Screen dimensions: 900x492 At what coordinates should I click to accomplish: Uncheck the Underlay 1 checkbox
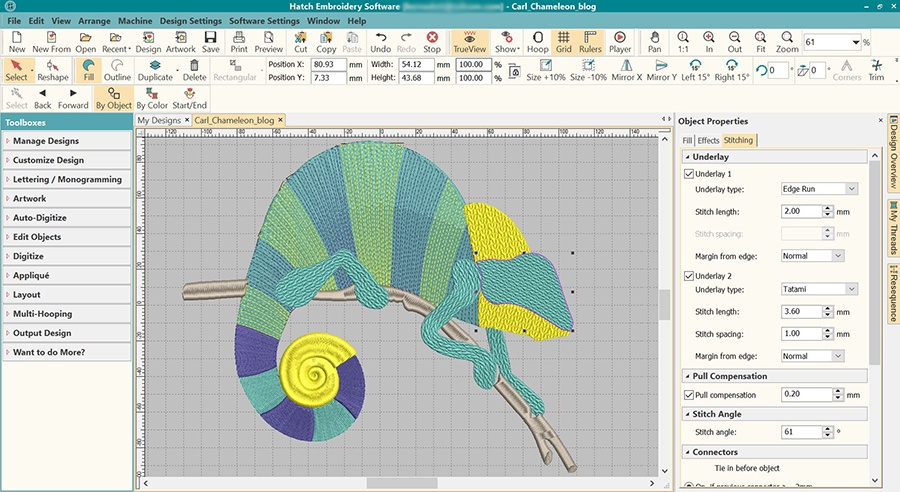(689, 174)
